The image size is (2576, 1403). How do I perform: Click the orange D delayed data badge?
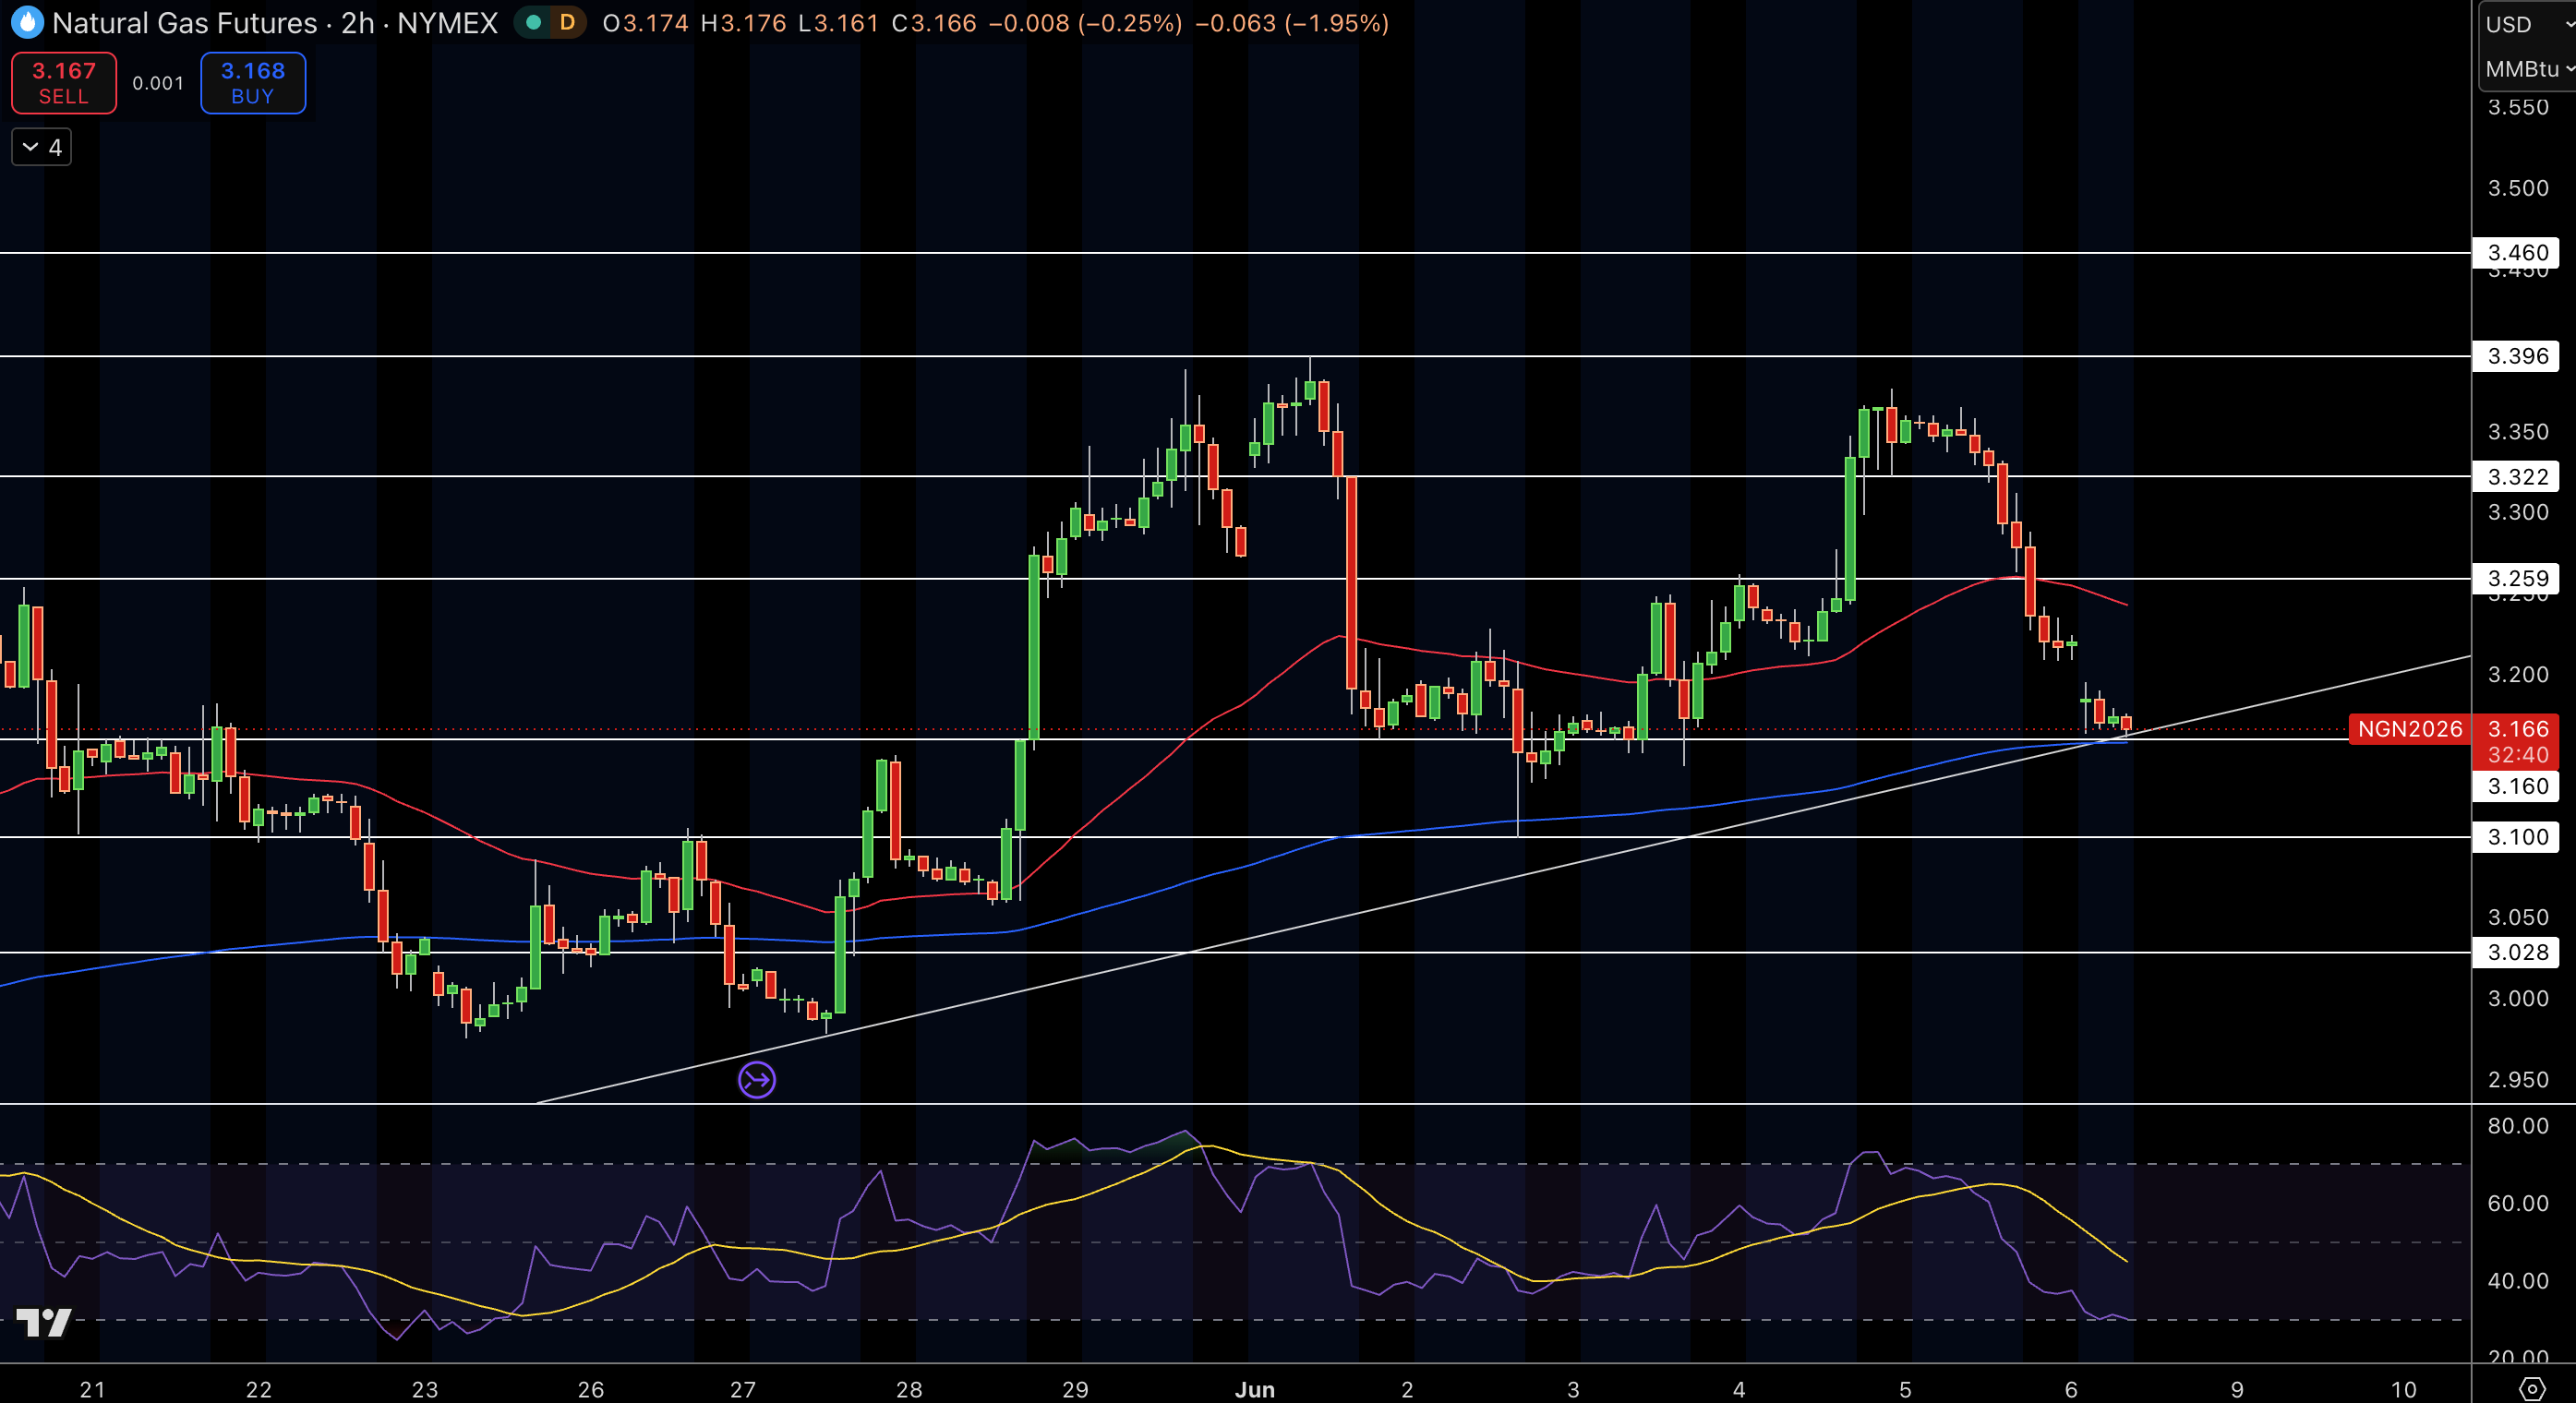click(x=567, y=22)
